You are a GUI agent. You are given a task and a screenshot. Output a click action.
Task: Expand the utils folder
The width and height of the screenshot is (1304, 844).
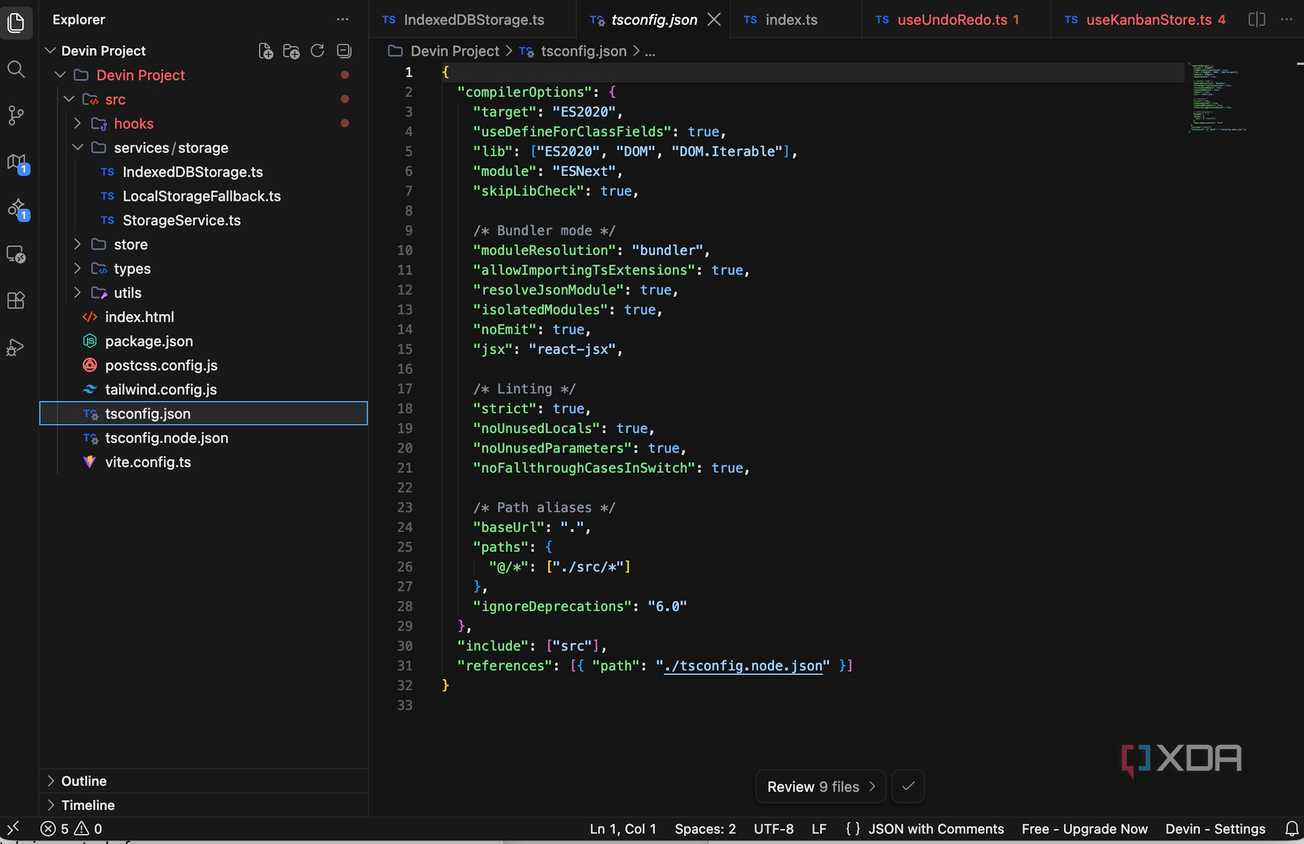point(78,293)
